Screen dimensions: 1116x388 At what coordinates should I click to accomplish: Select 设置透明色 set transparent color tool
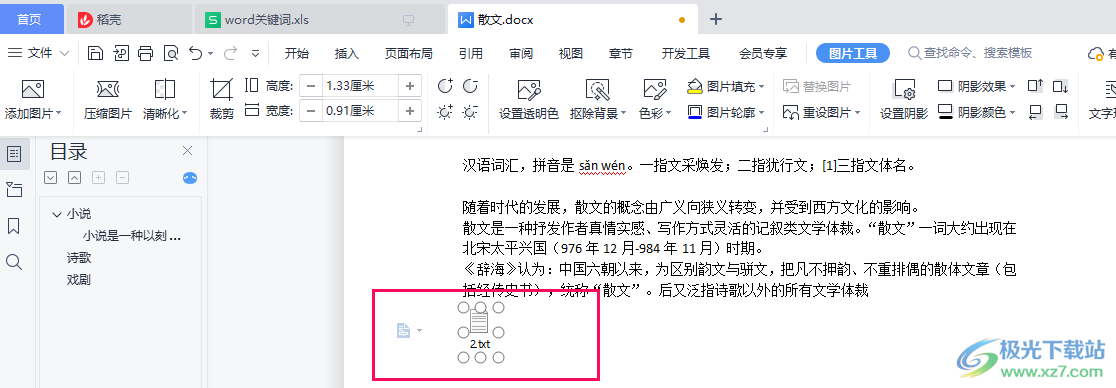click(528, 99)
